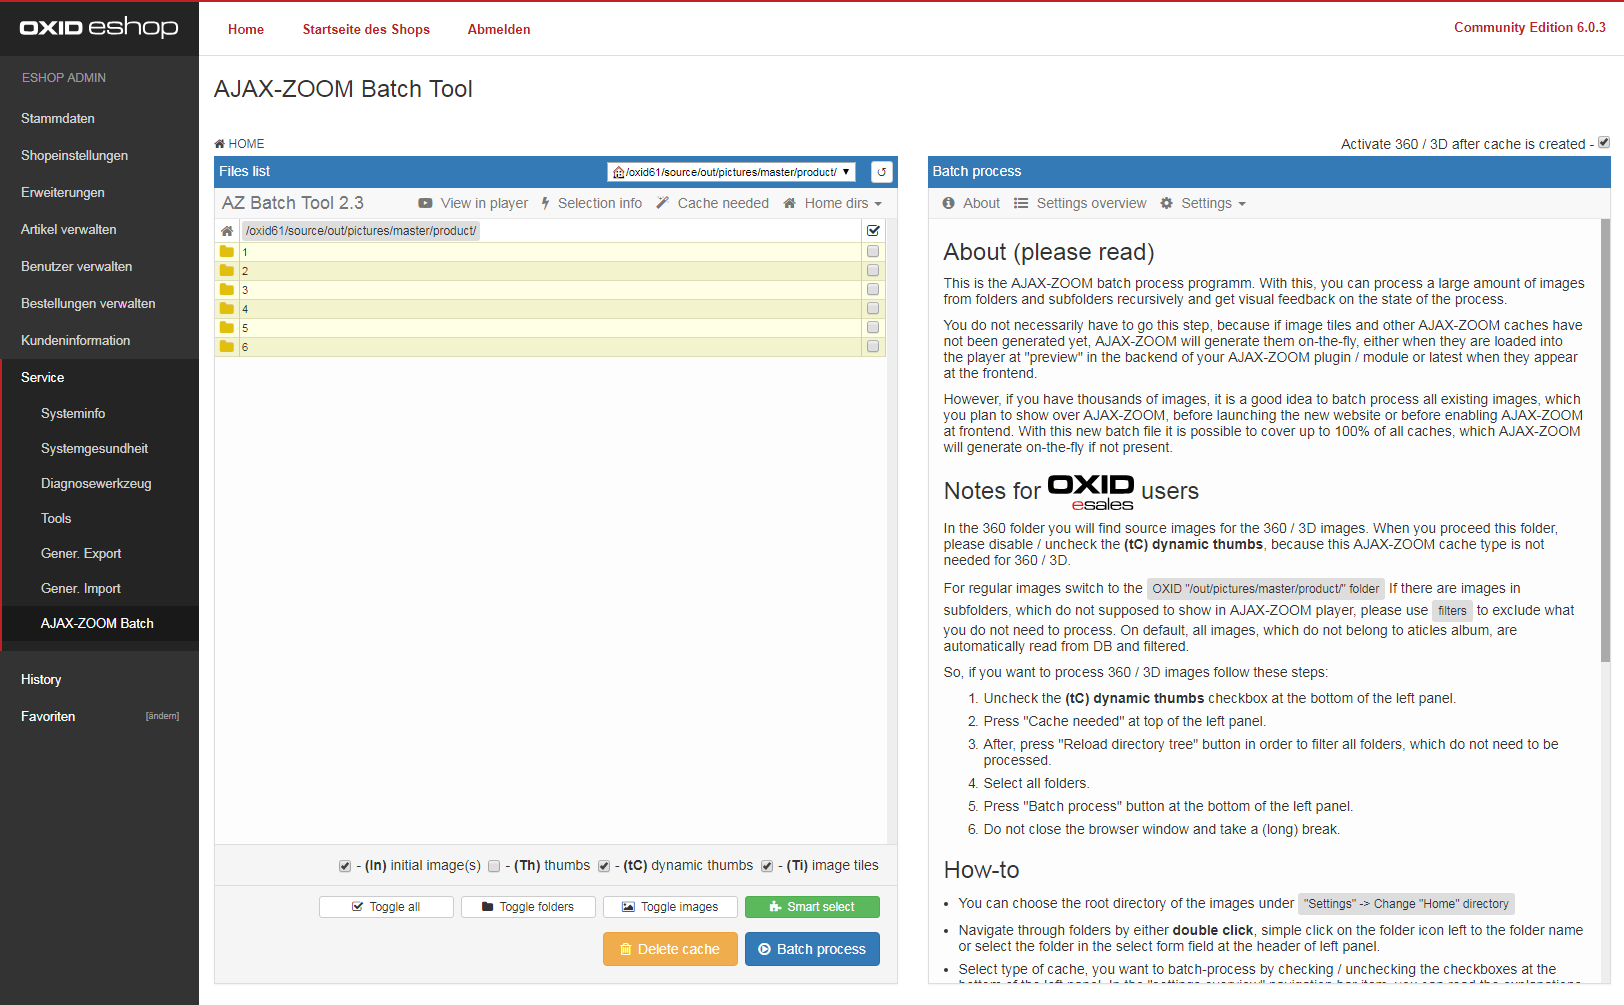Open the About info tab
The width and height of the screenshot is (1624, 1005).
coord(971,203)
